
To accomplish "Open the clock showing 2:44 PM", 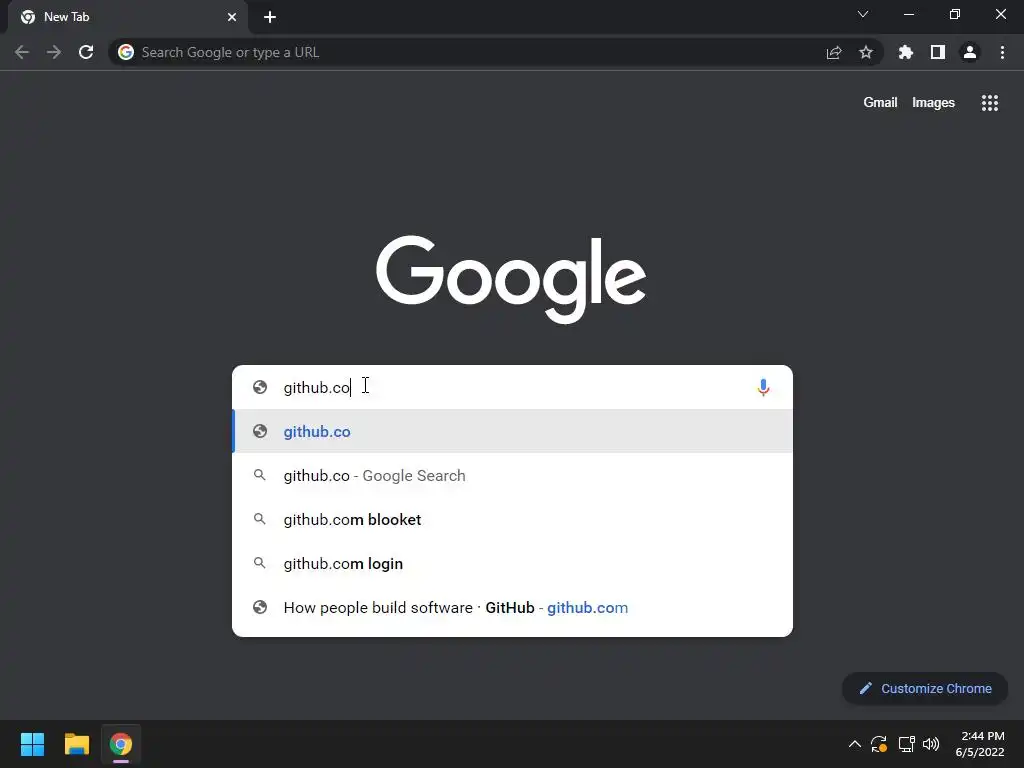I will [980, 744].
